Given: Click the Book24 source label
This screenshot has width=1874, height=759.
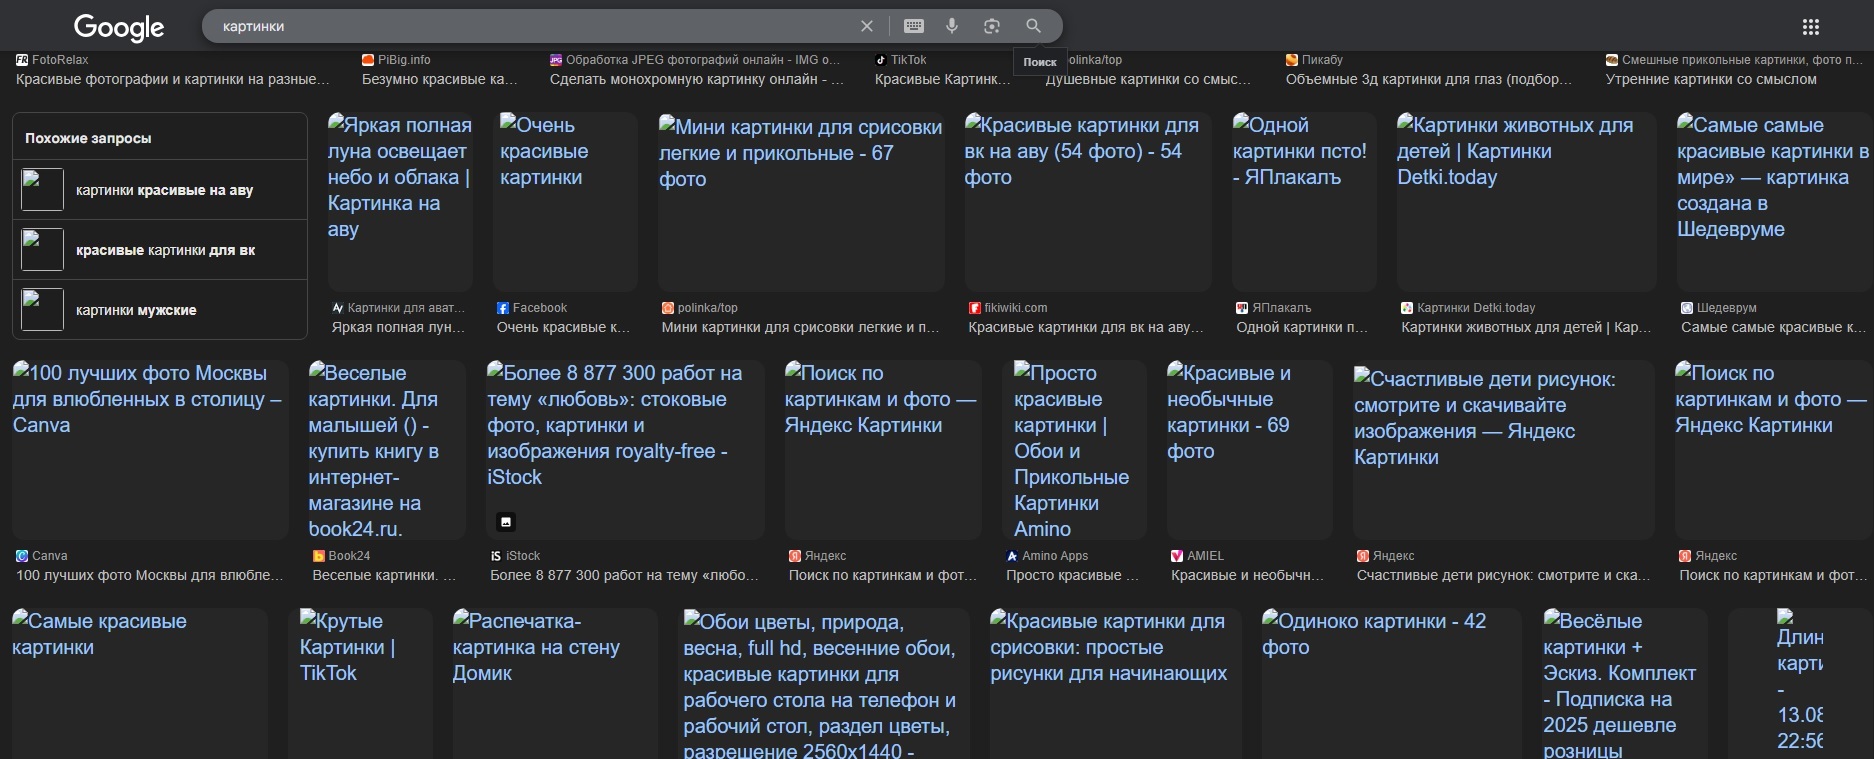Looking at the screenshot, I should click(x=349, y=556).
